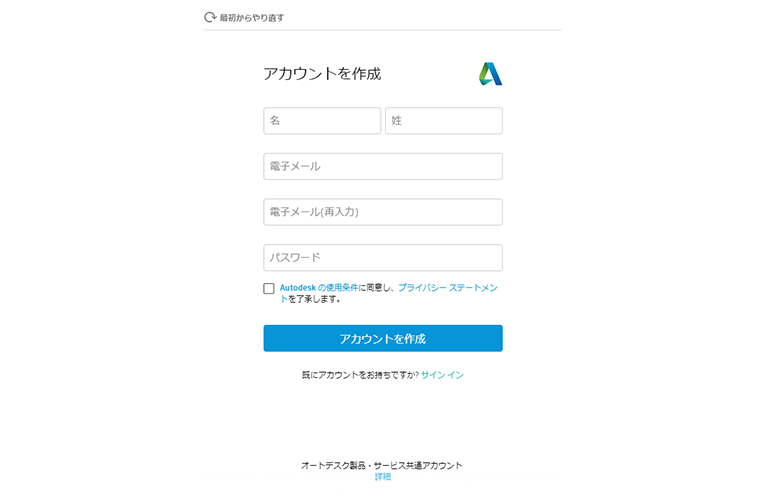Image resolution: width=768 pixels, height=500 pixels.
Task: Click the オートデスク製品・サービス共通アカウント footer text
Action: [382, 465]
